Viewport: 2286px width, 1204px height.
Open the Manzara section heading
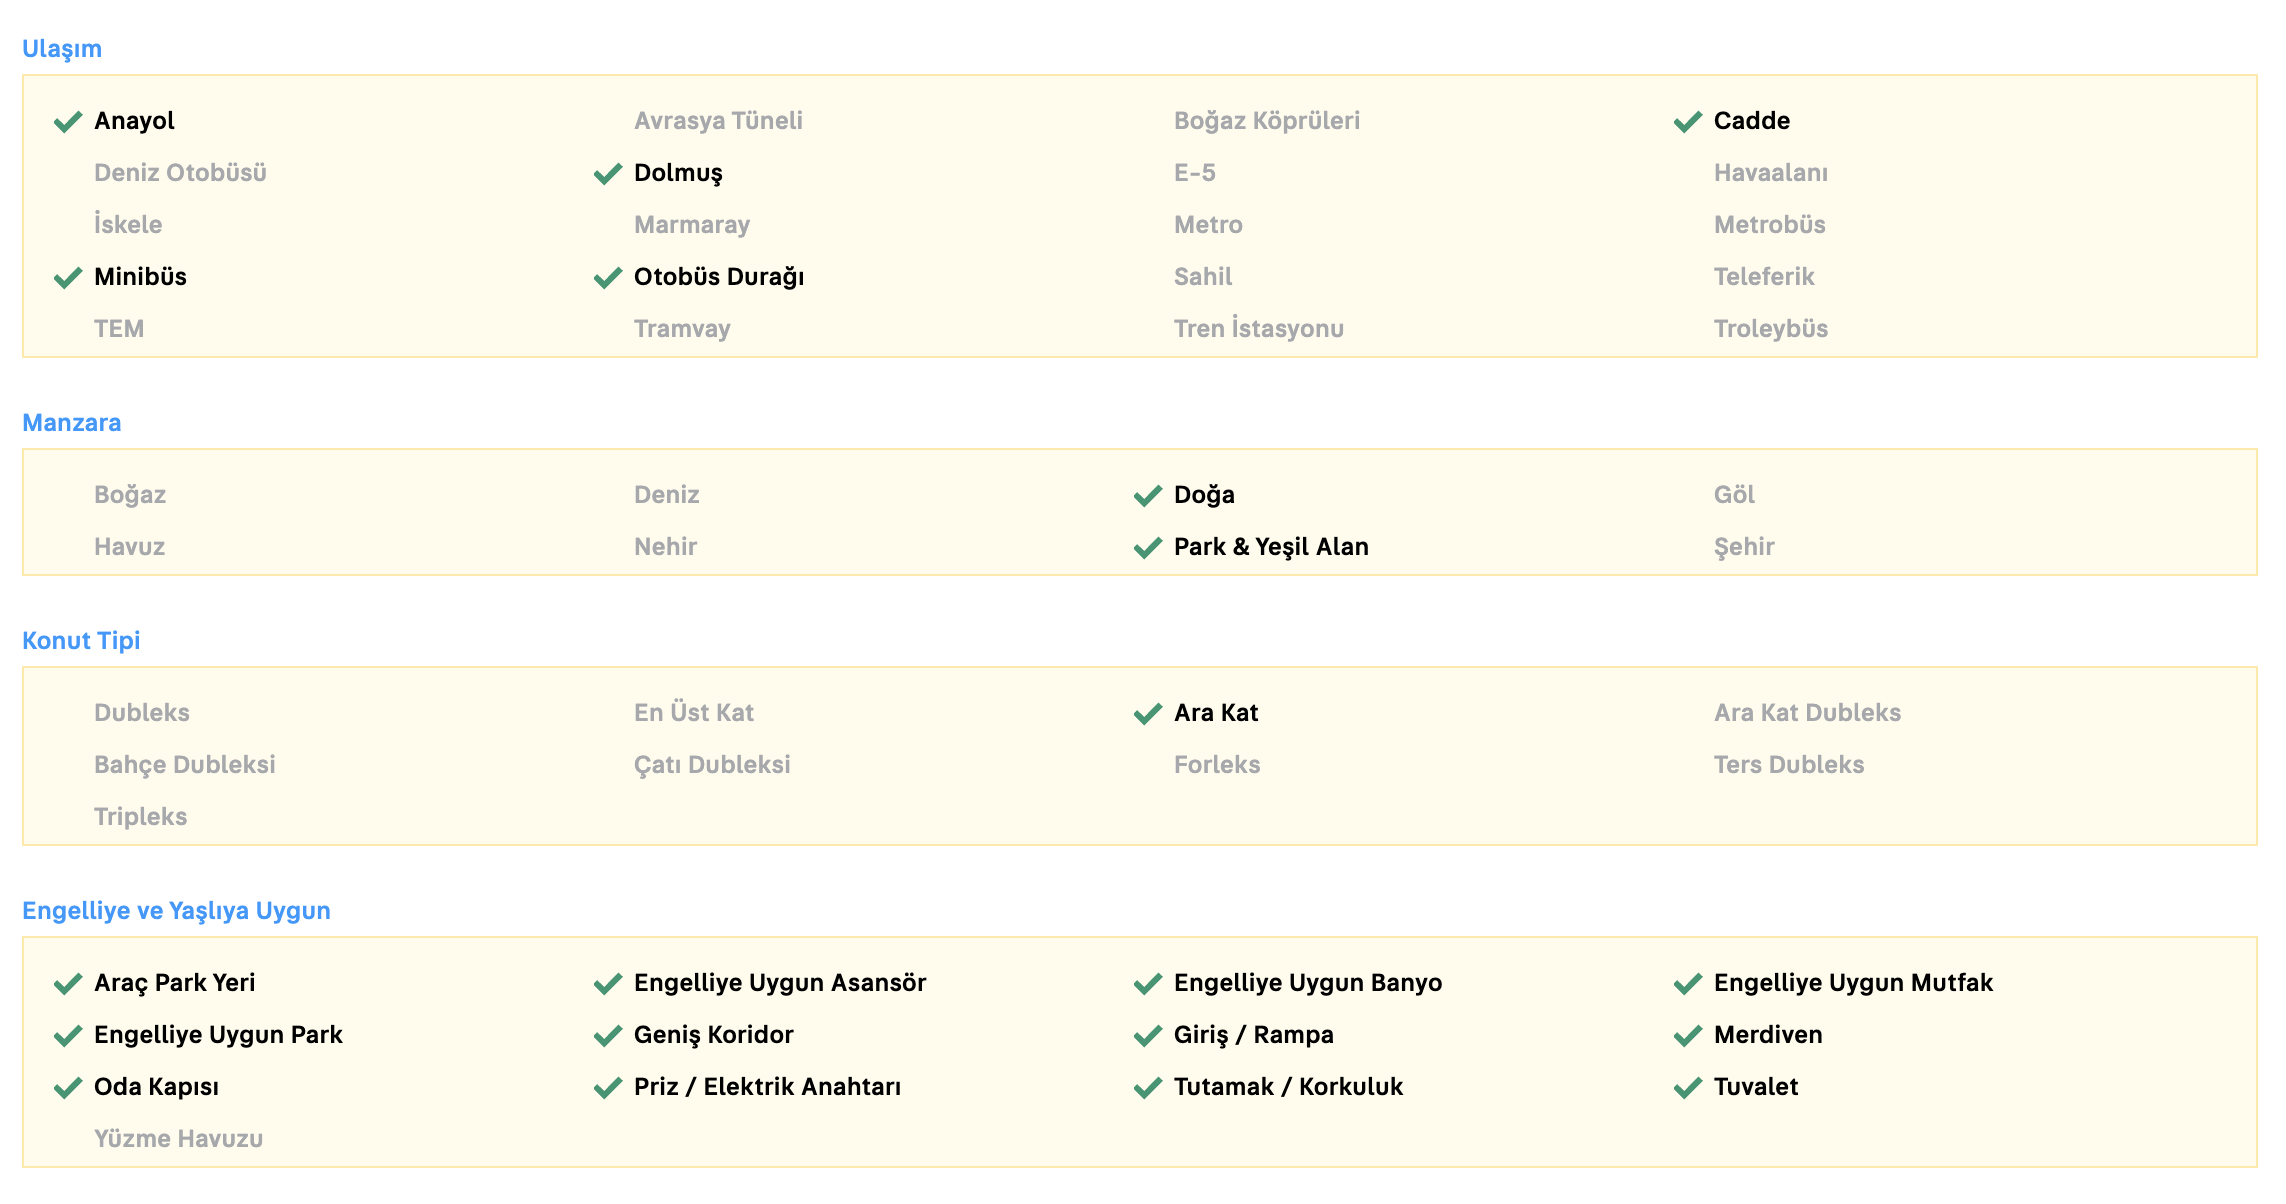point(72,423)
